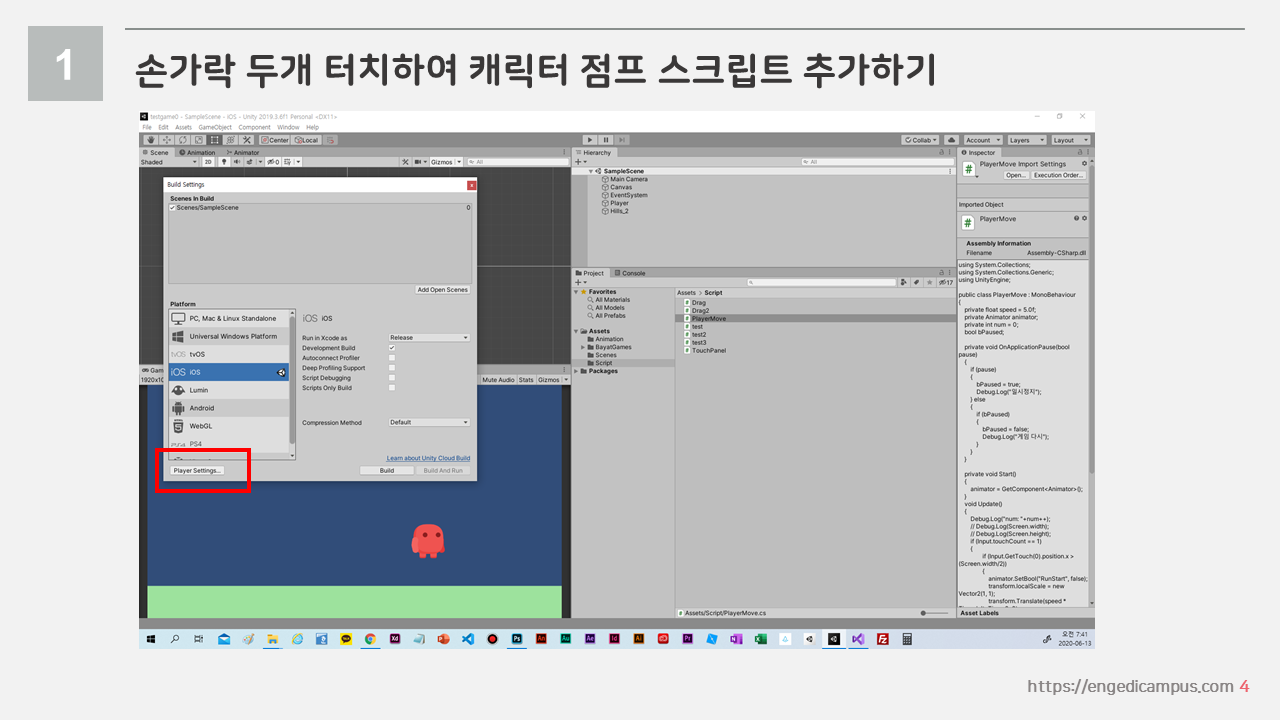Open Windows Start menu
The image size is (1280, 720).
click(x=151, y=639)
